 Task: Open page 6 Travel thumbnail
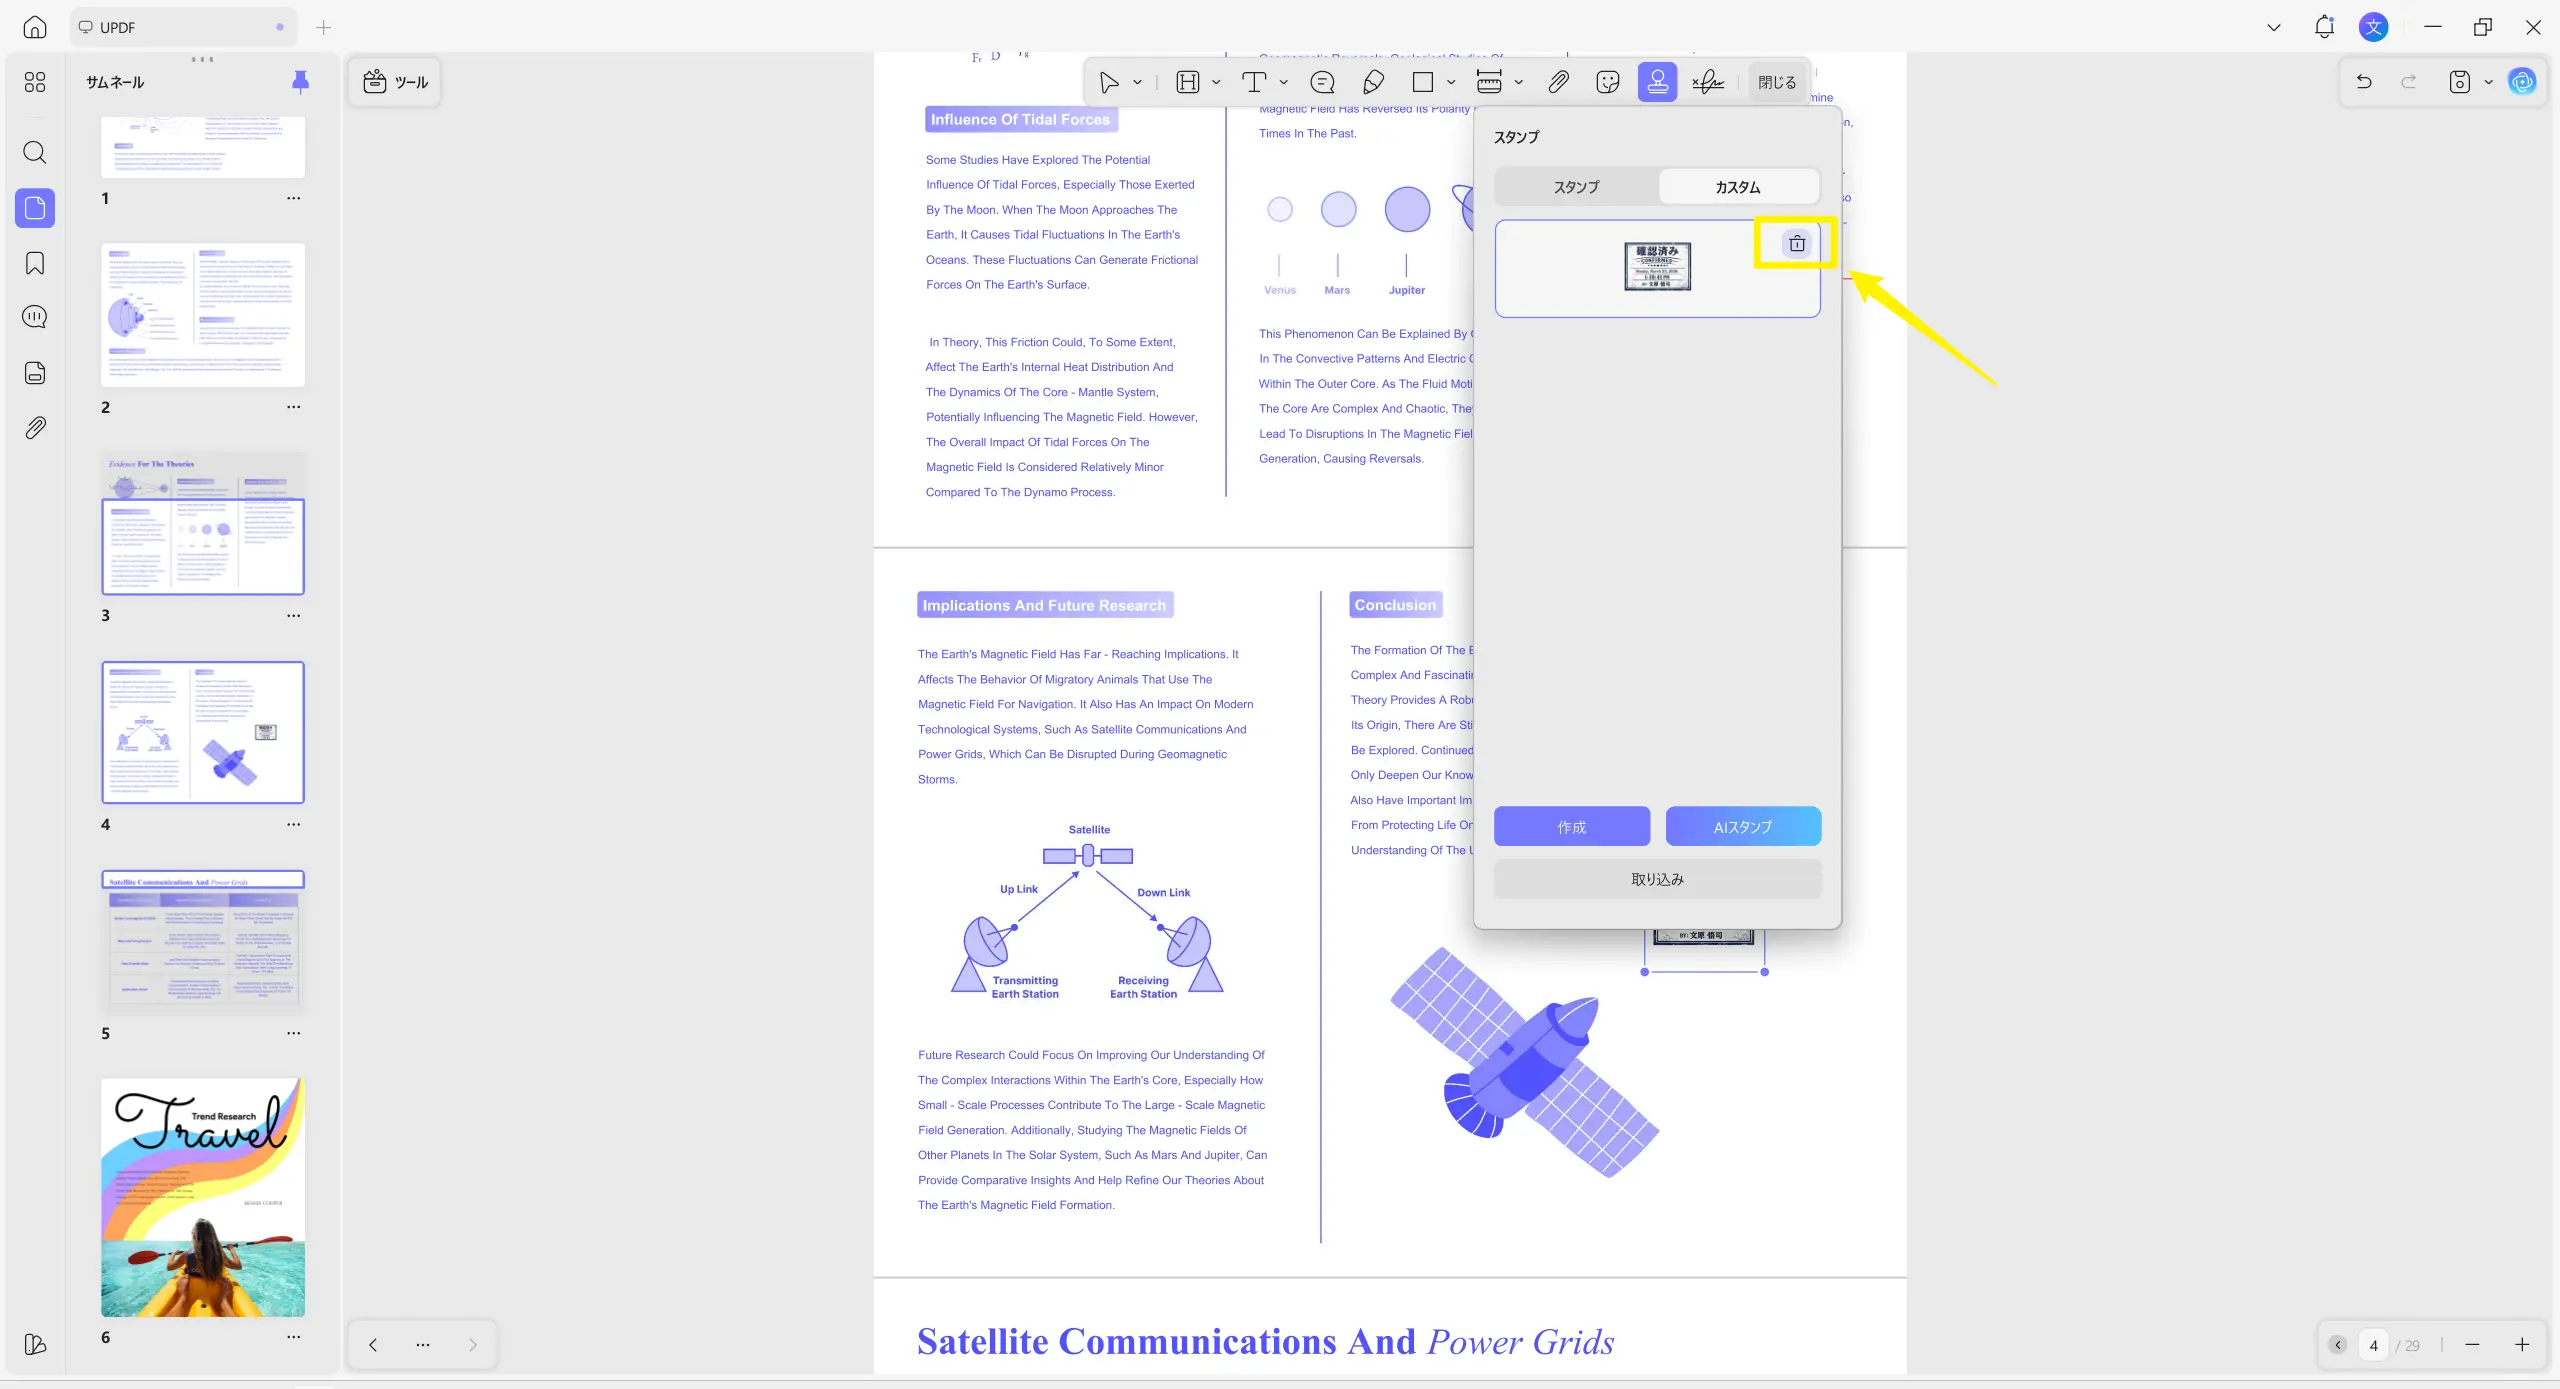(x=203, y=1197)
